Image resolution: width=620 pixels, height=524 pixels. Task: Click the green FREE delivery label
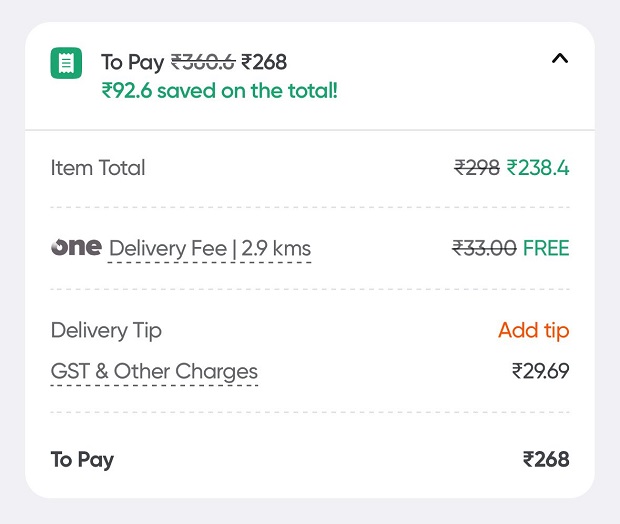tap(546, 248)
